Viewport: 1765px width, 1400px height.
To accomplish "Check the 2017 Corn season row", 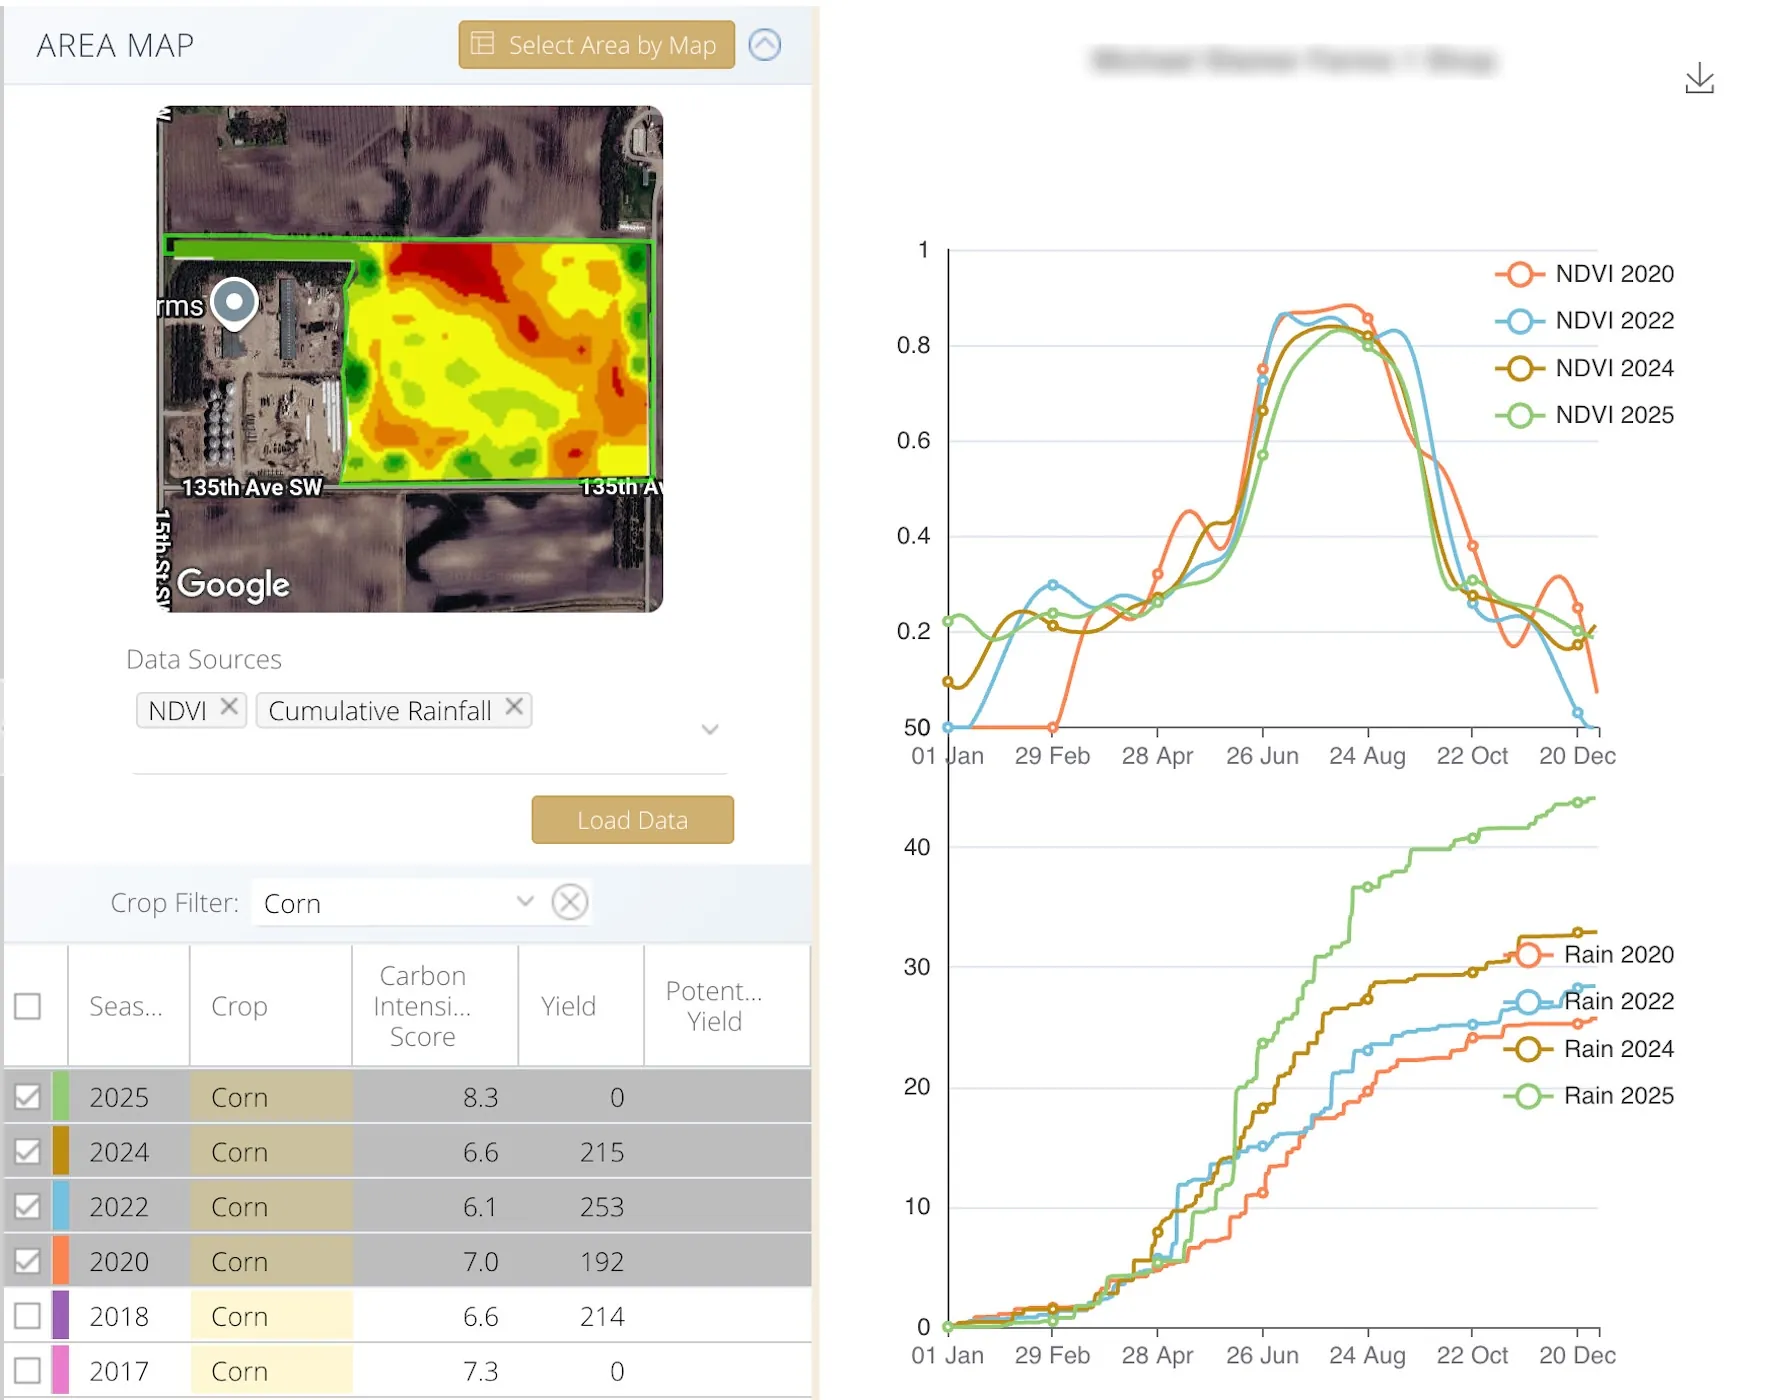I will 28,1371.
